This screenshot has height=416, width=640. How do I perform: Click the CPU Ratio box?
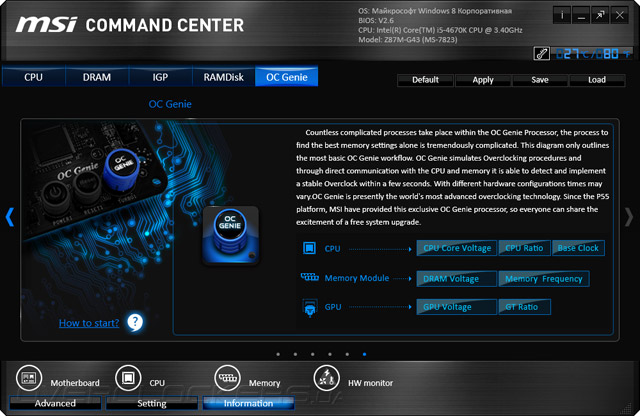pyautogui.click(x=524, y=248)
